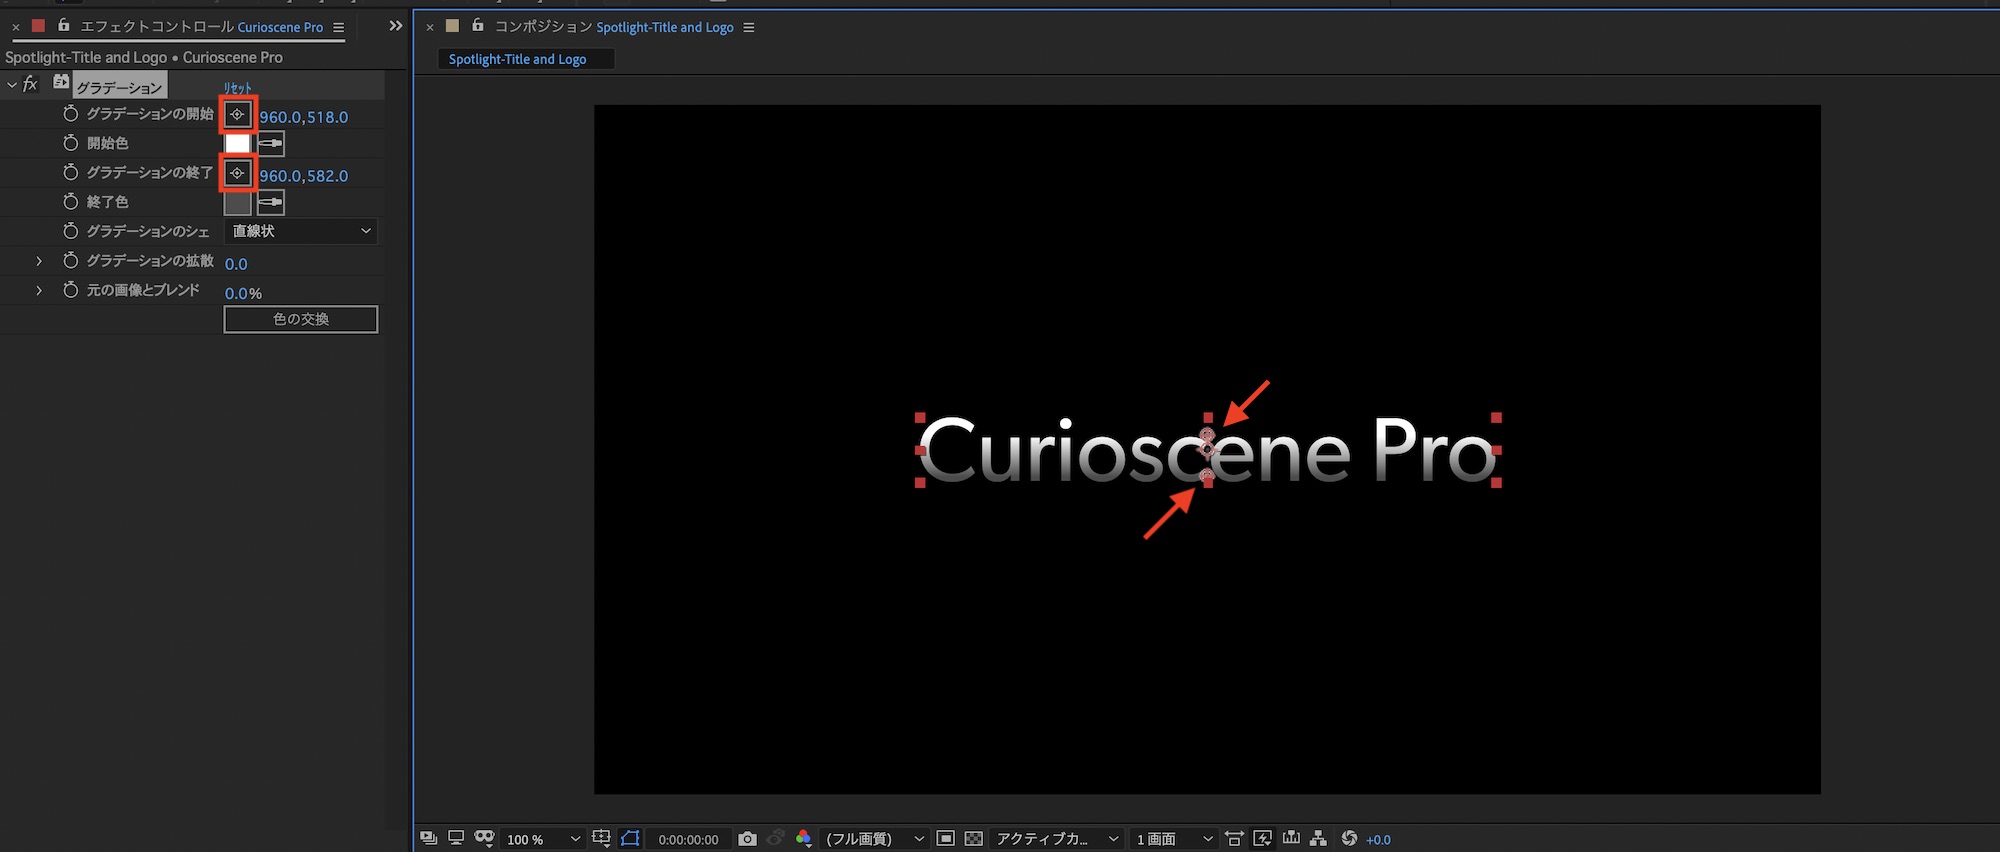Open the 直線状 gradient shape dropdown
2000x852 pixels.
click(x=301, y=231)
